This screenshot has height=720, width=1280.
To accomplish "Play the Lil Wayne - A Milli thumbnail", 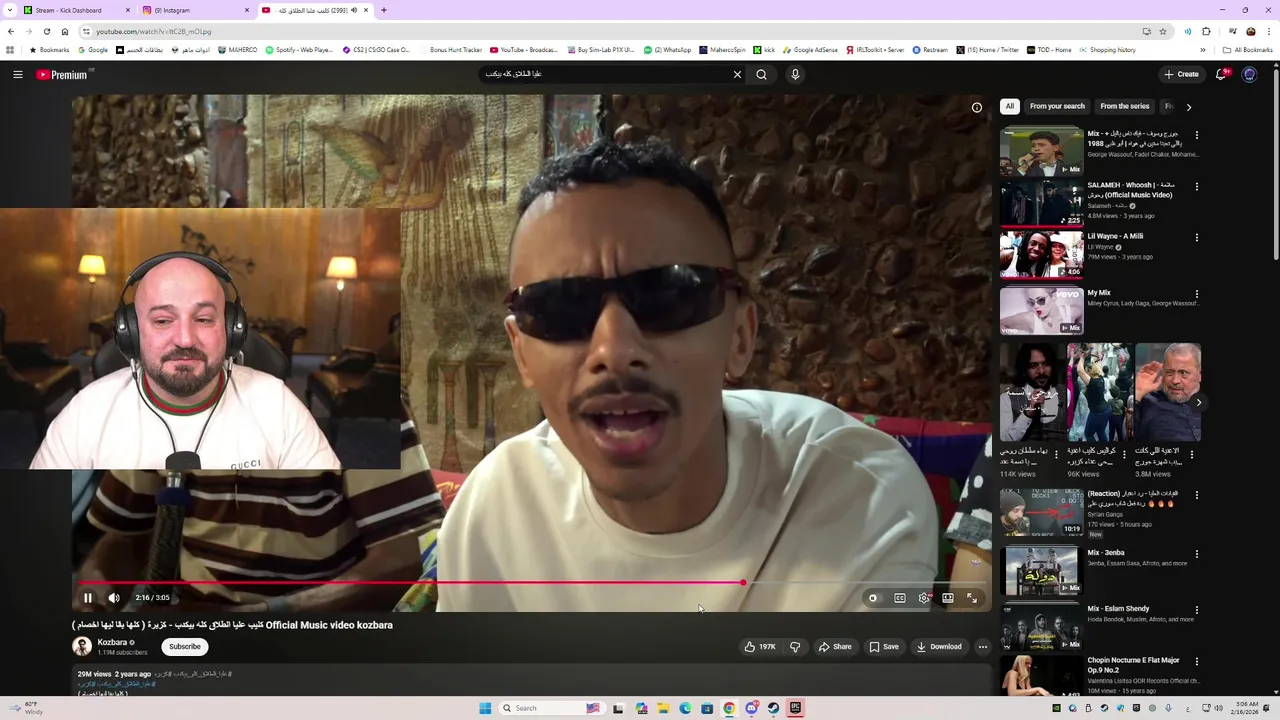I will pyautogui.click(x=1041, y=254).
